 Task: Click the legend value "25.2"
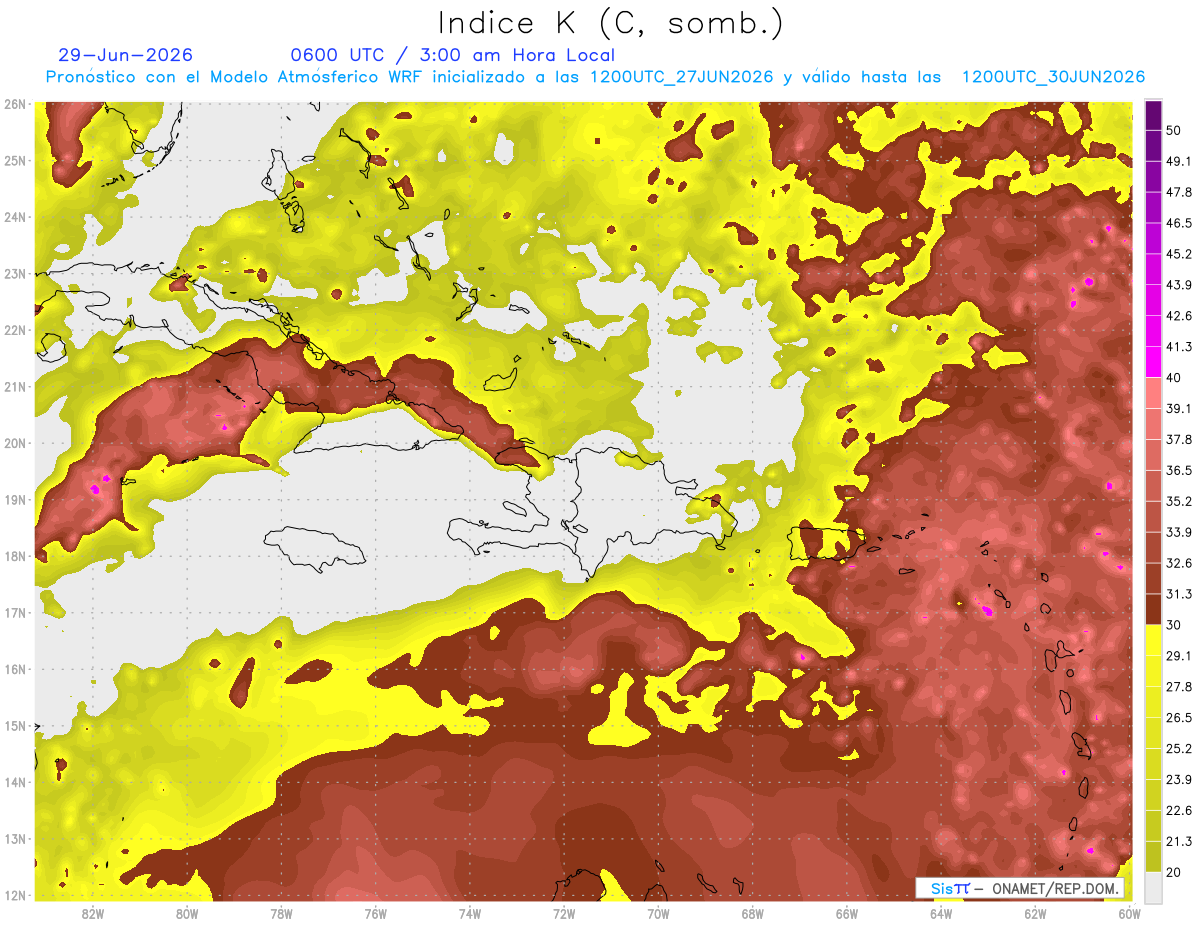(x=1179, y=749)
